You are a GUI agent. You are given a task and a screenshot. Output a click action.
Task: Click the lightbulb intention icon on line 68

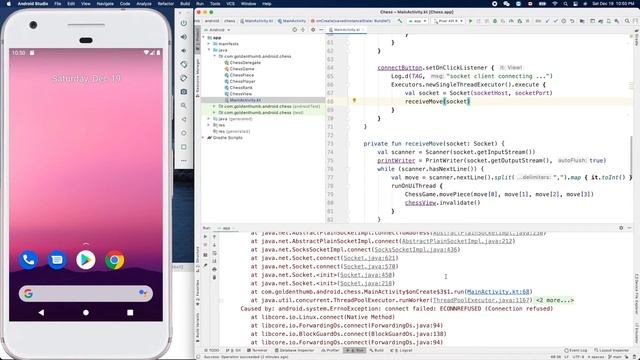(354, 100)
